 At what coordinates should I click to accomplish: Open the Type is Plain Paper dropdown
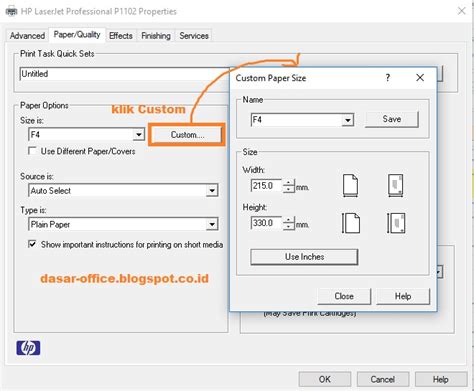[x=212, y=224]
